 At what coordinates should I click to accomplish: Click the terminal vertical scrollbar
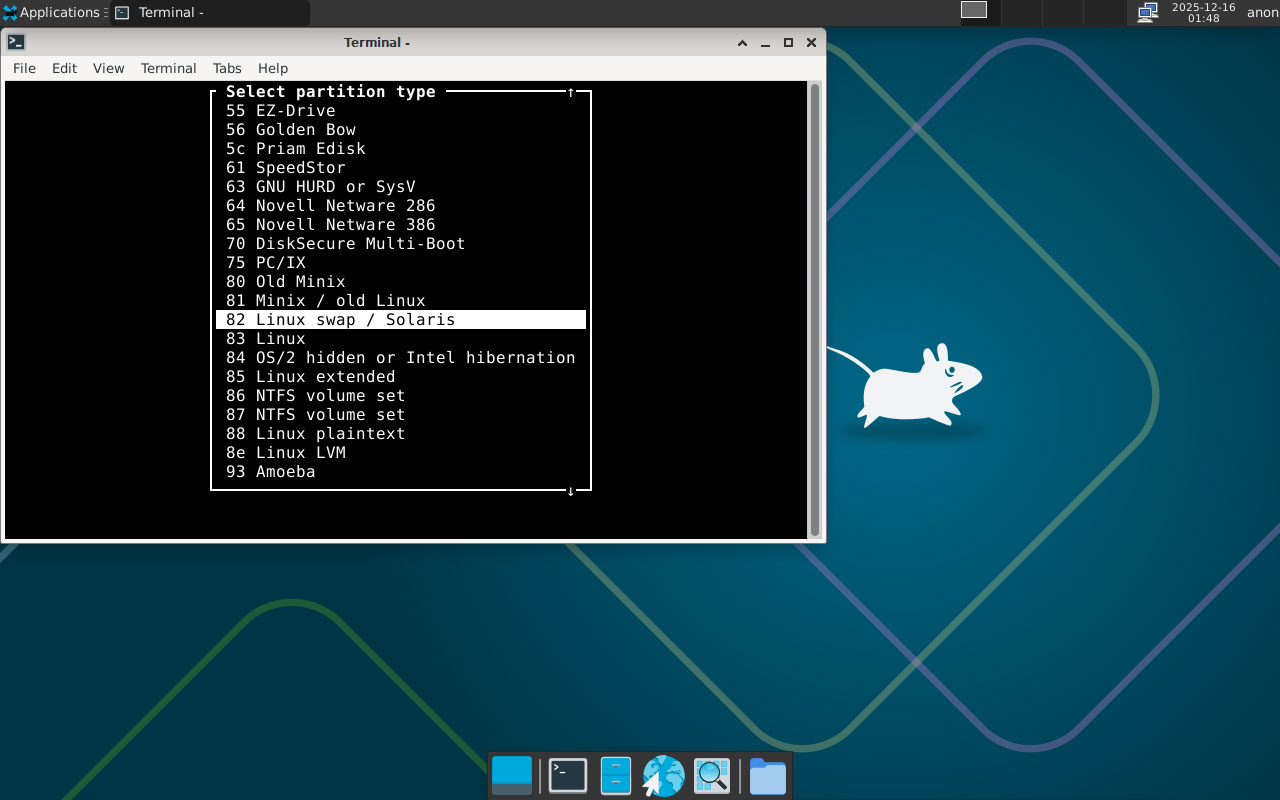tap(815, 310)
